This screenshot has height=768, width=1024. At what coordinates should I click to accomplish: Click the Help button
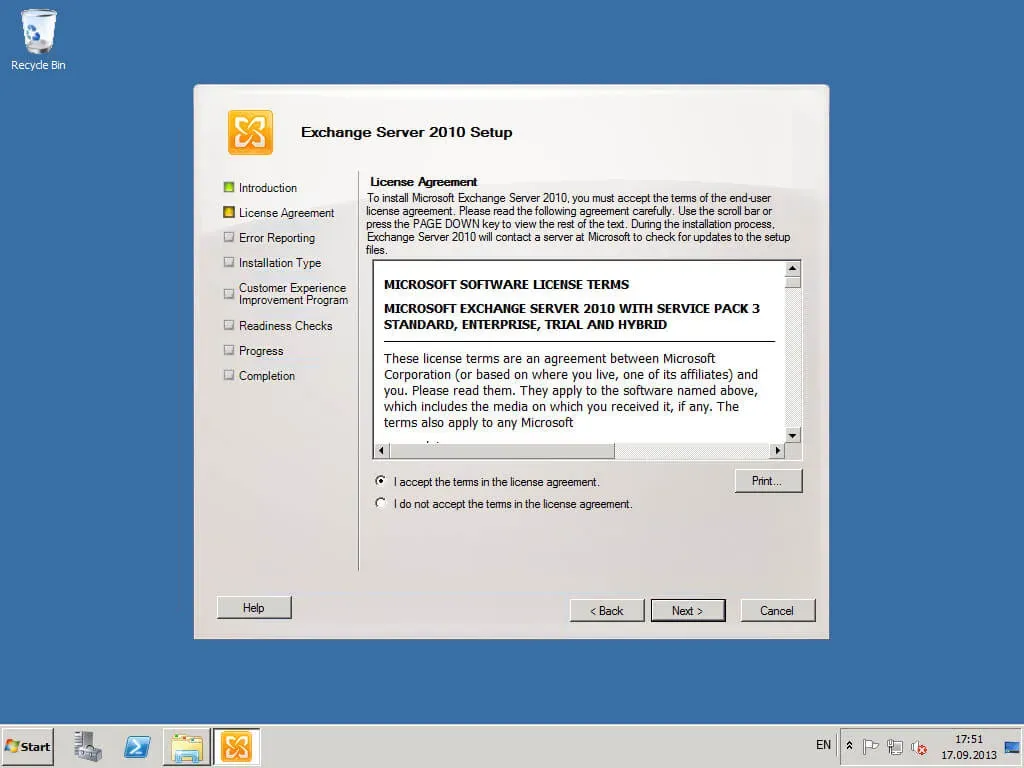(x=254, y=608)
